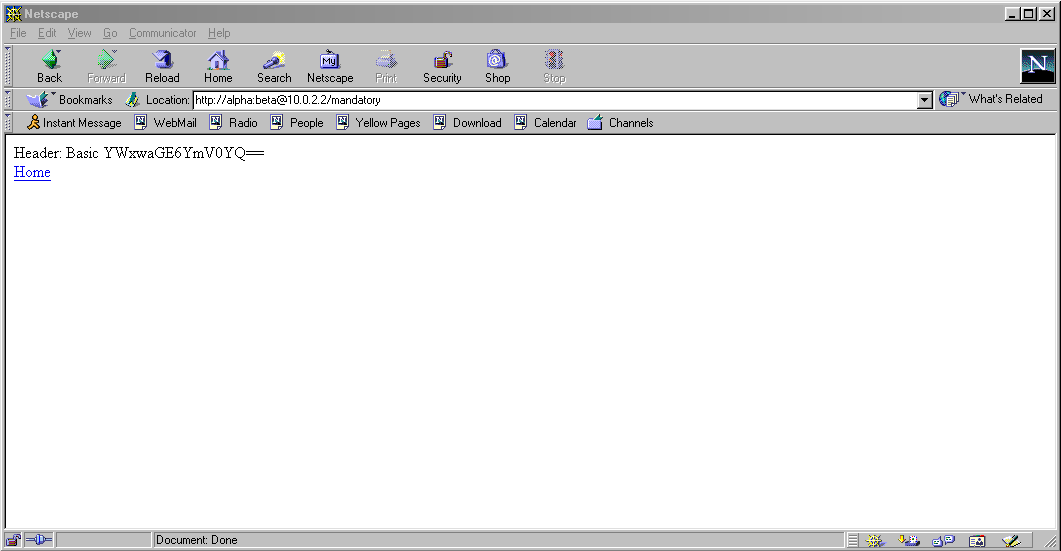Viewport: 1061px width, 551px height.
Task: Reload the current page
Action: click(162, 67)
